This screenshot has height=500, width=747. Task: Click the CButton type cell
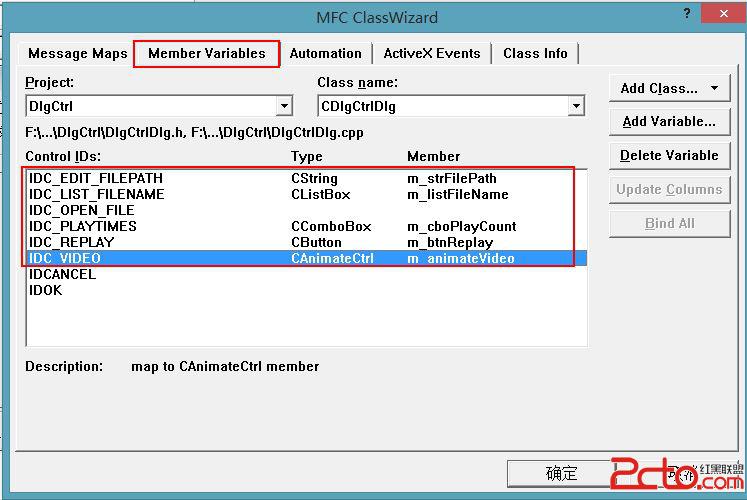316,242
